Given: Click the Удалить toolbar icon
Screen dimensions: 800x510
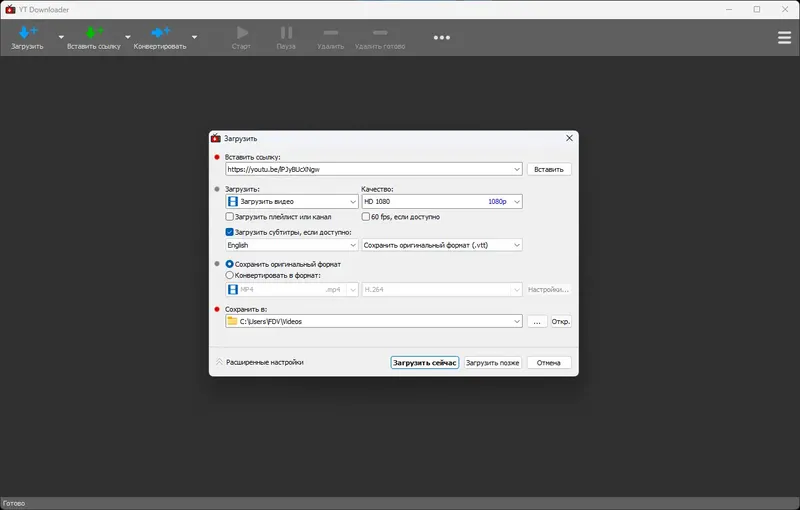Looking at the screenshot, I should [331, 33].
